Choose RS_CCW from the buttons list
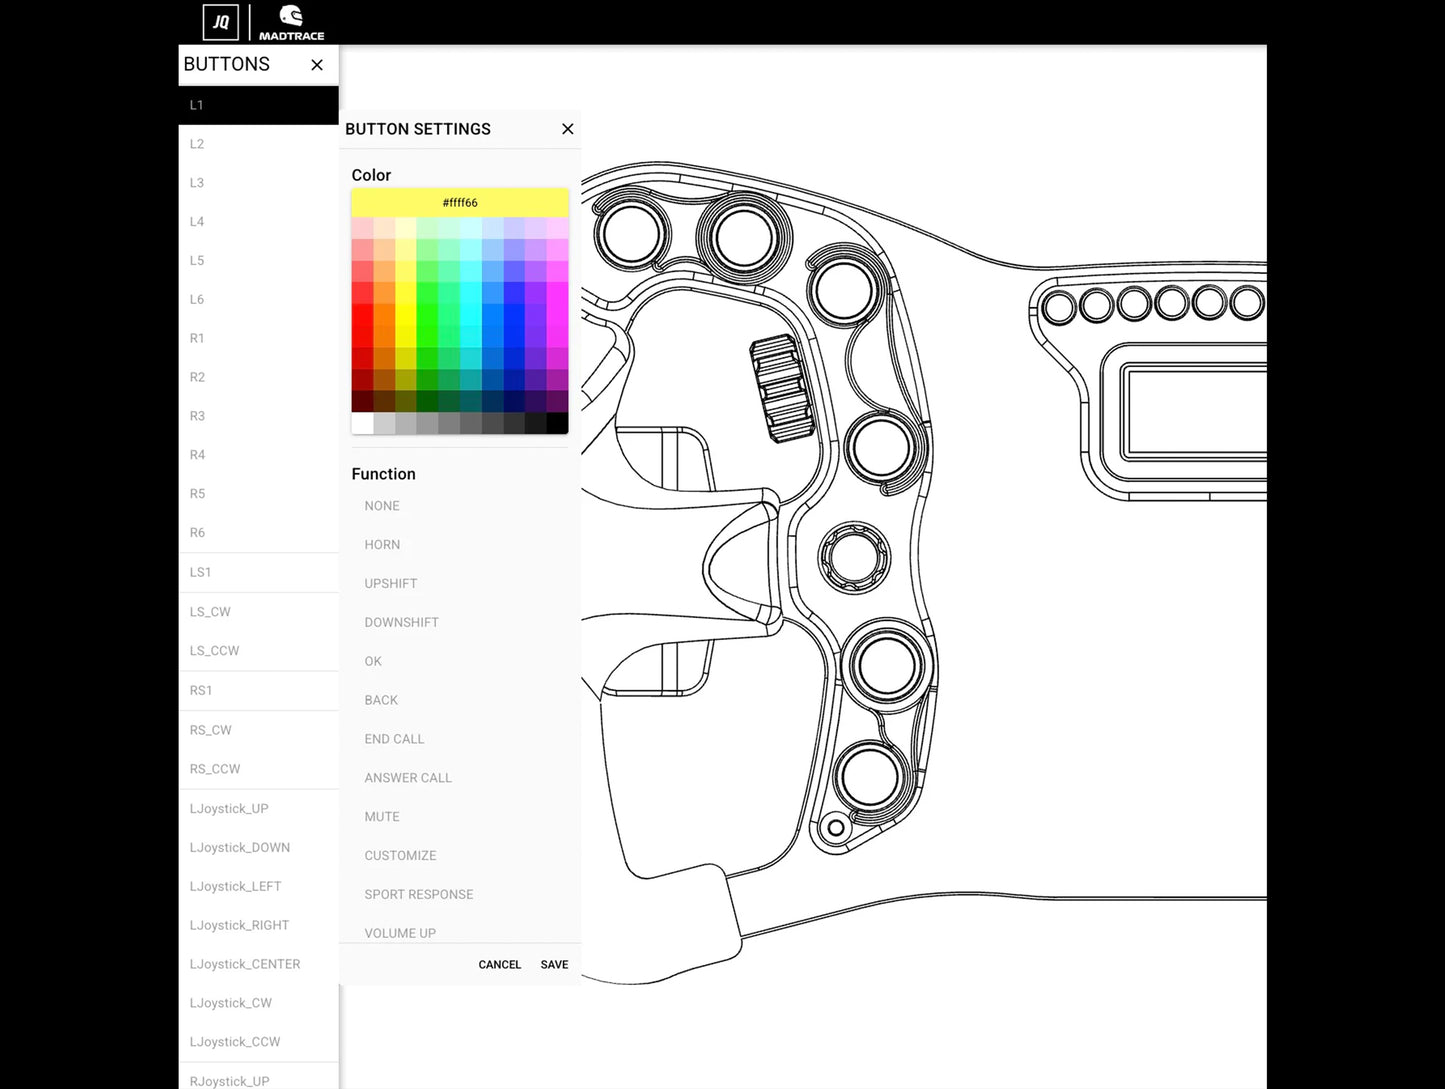 pyautogui.click(x=257, y=768)
